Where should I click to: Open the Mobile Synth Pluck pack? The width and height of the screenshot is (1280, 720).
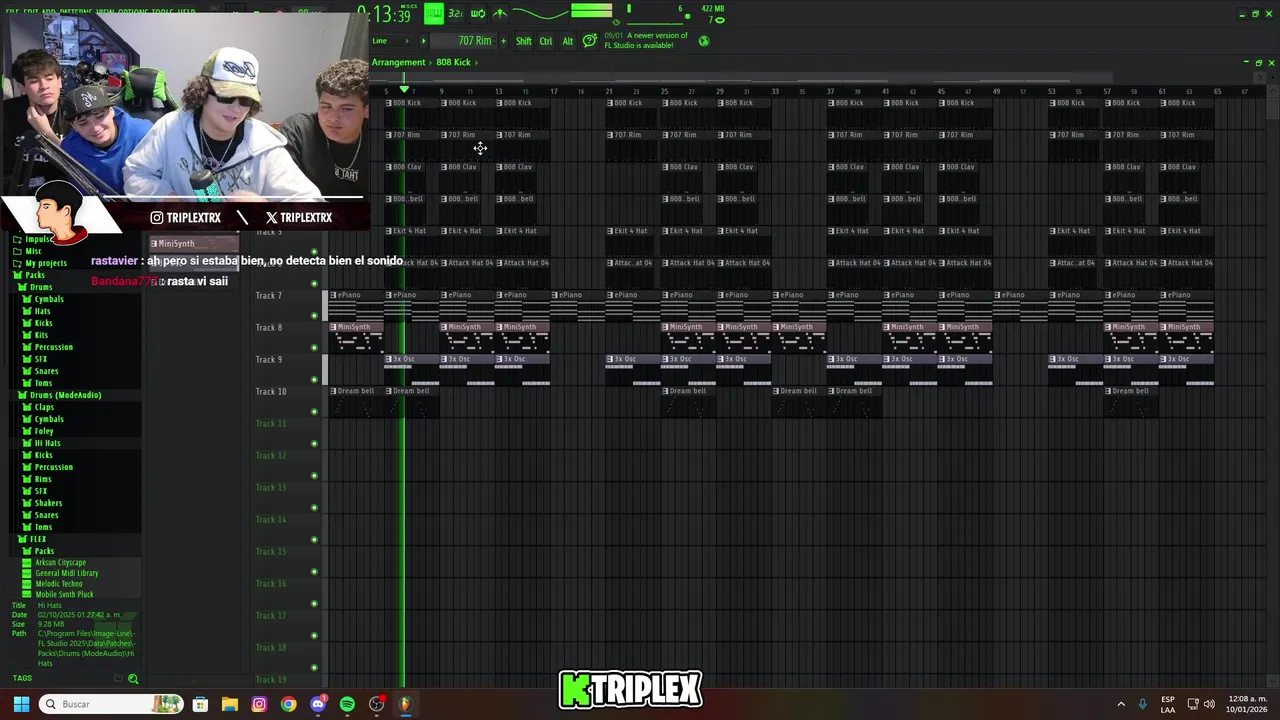tap(64, 595)
